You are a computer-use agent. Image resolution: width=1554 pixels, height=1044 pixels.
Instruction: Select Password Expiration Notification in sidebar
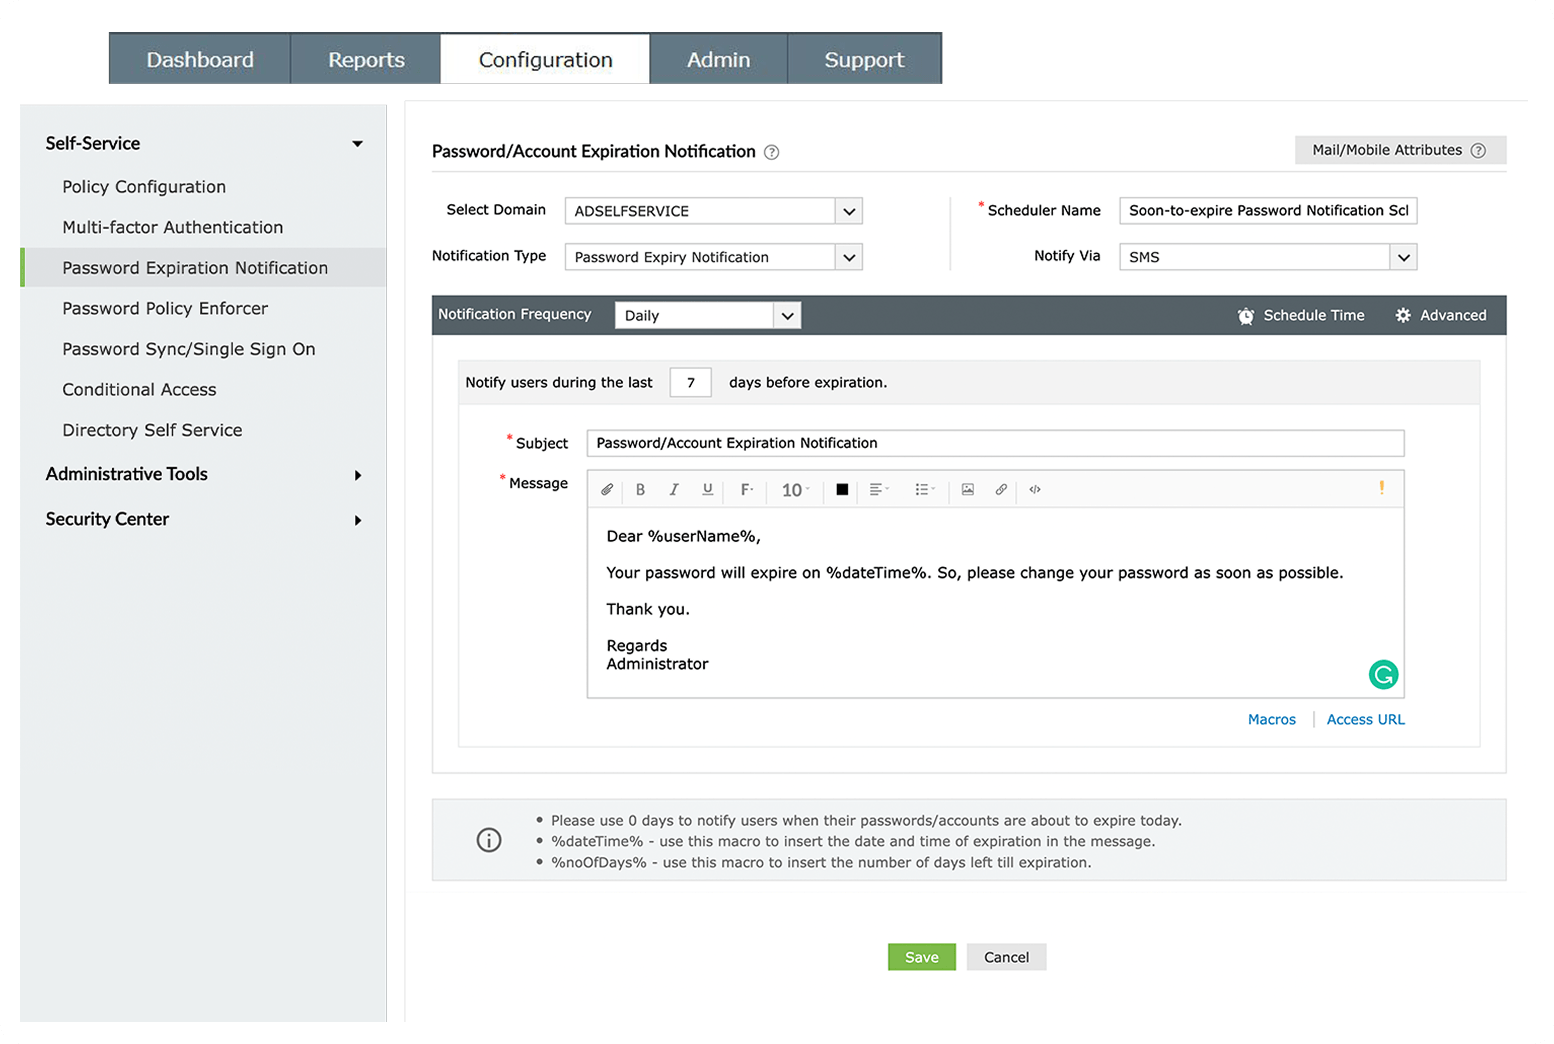pyautogui.click(x=203, y=268)
